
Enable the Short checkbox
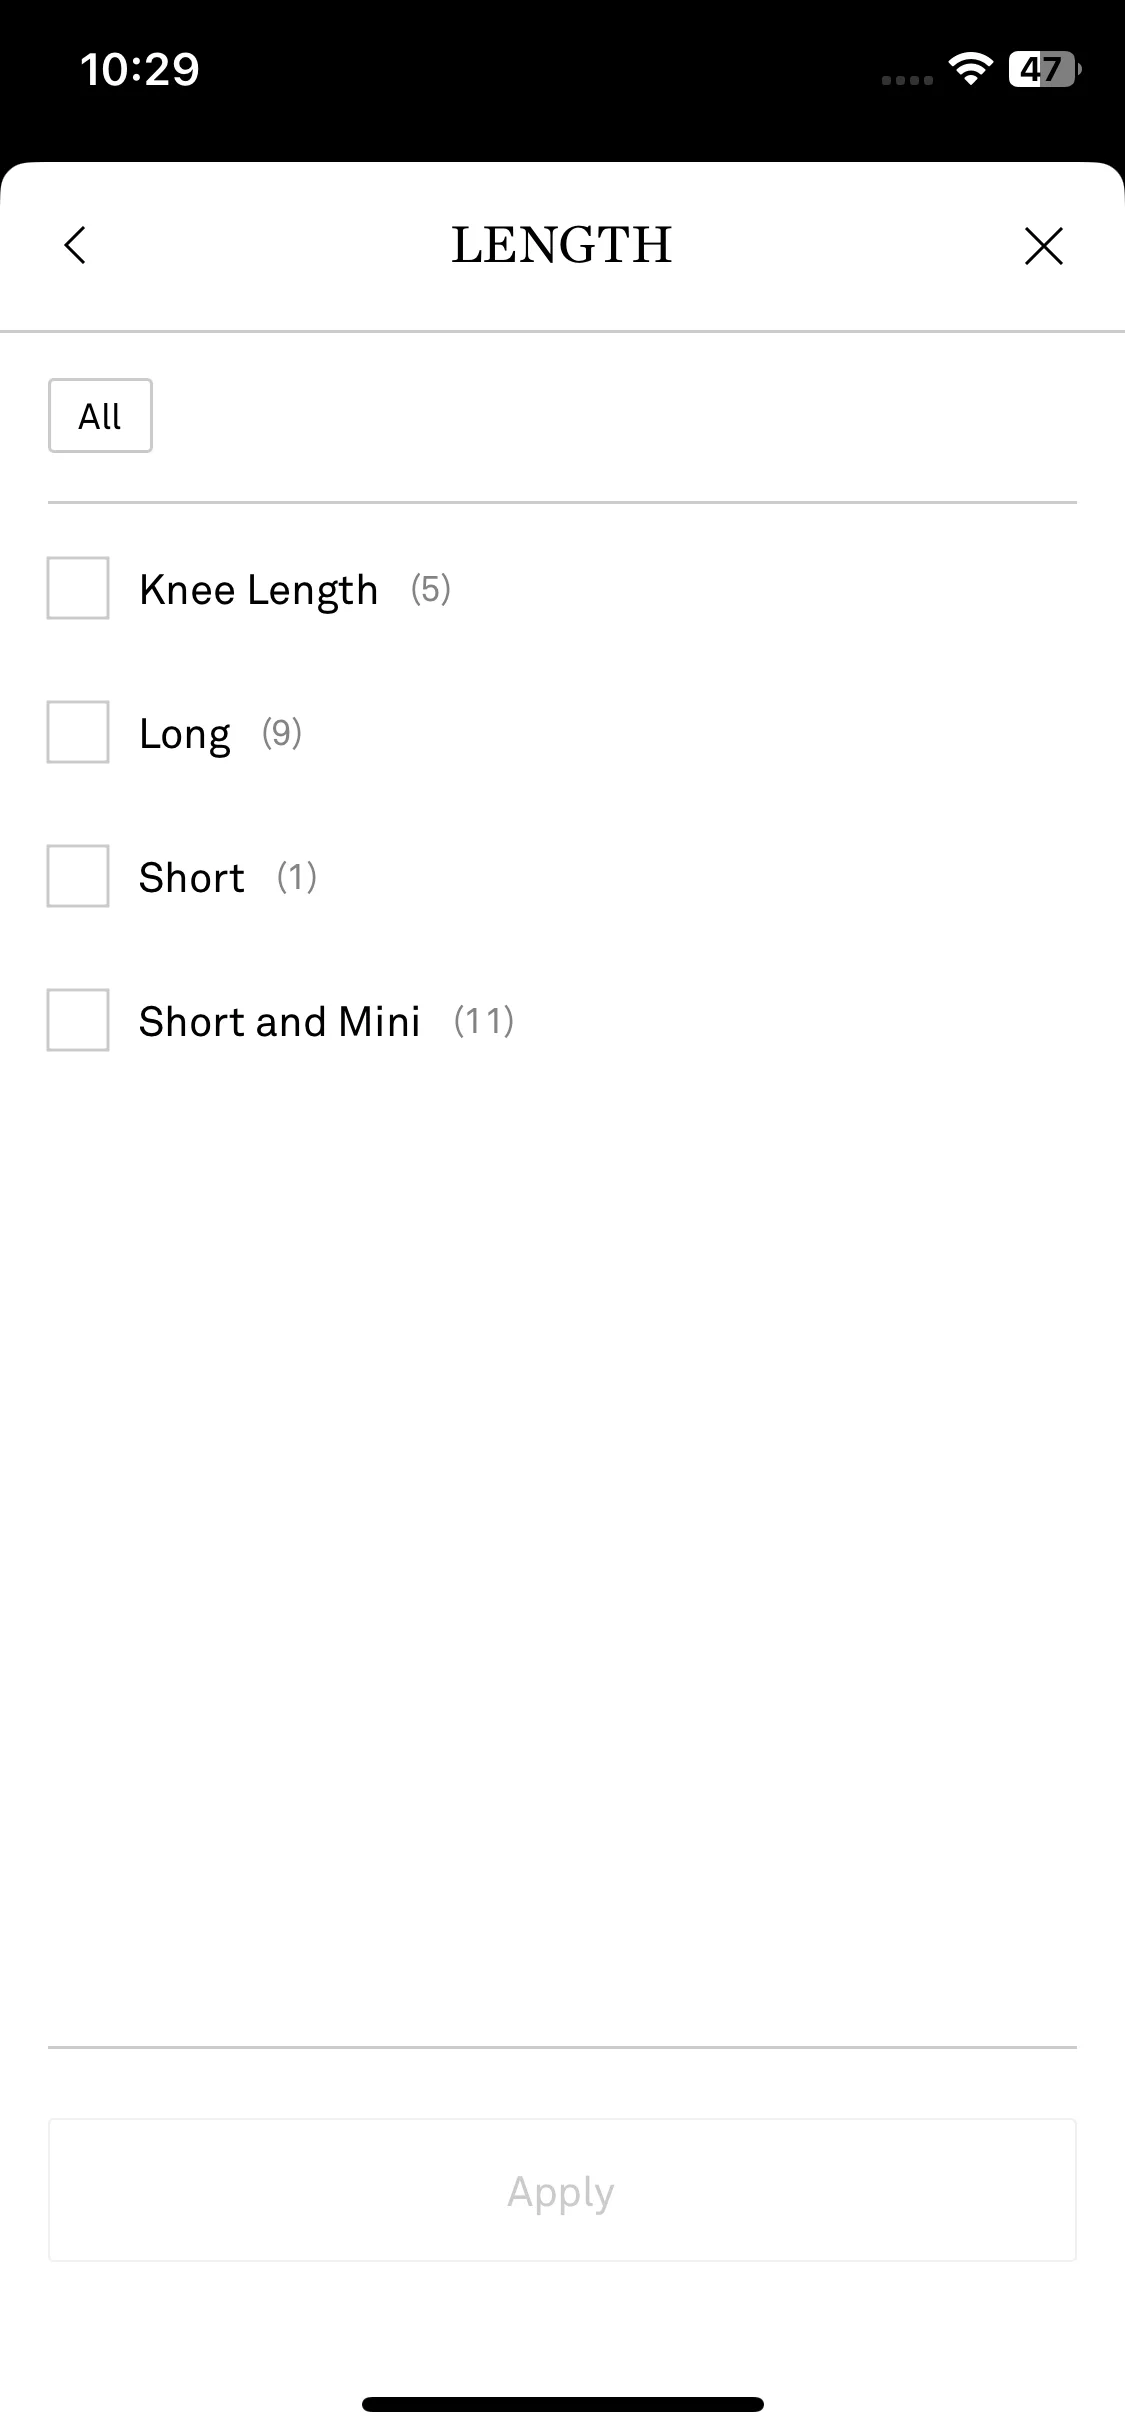point(78,876)
